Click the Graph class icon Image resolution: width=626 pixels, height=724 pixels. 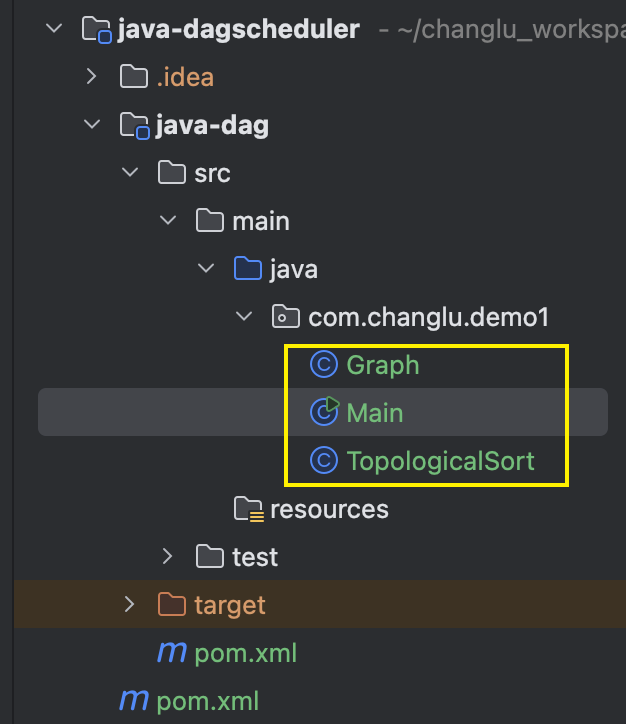[324, 364]
